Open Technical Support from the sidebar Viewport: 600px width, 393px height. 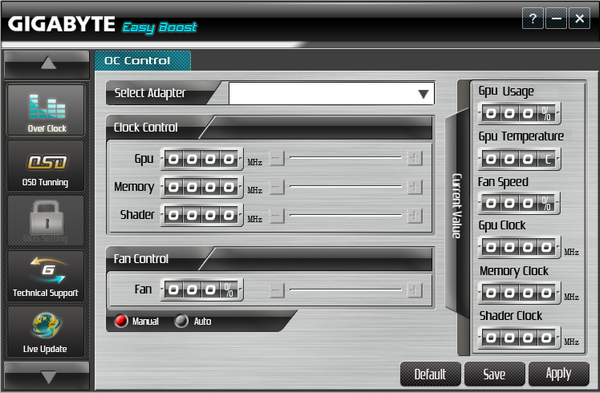click(46, 276)
